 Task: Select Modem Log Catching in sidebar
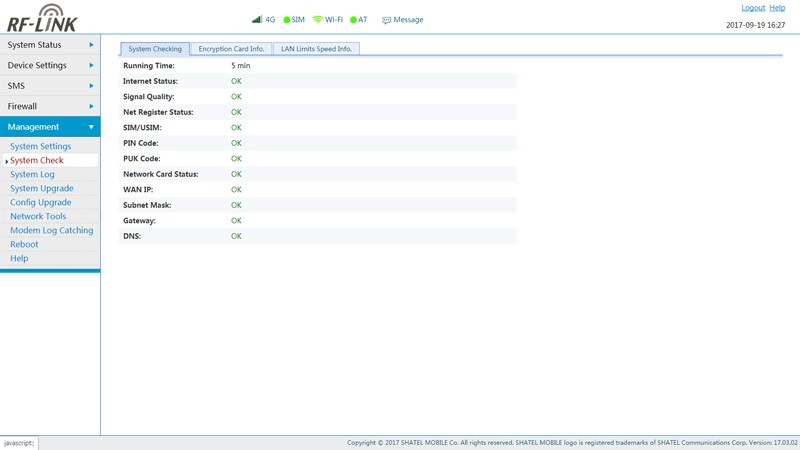click(x=51, y=230)
